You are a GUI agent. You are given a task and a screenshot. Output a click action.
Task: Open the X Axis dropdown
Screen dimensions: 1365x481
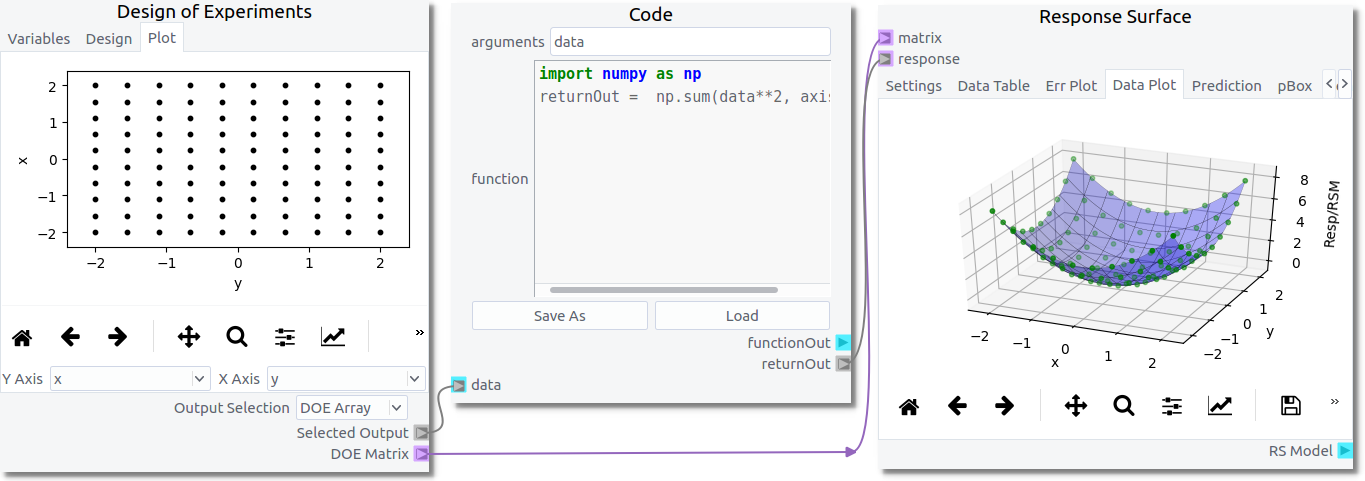click(345, 379)
